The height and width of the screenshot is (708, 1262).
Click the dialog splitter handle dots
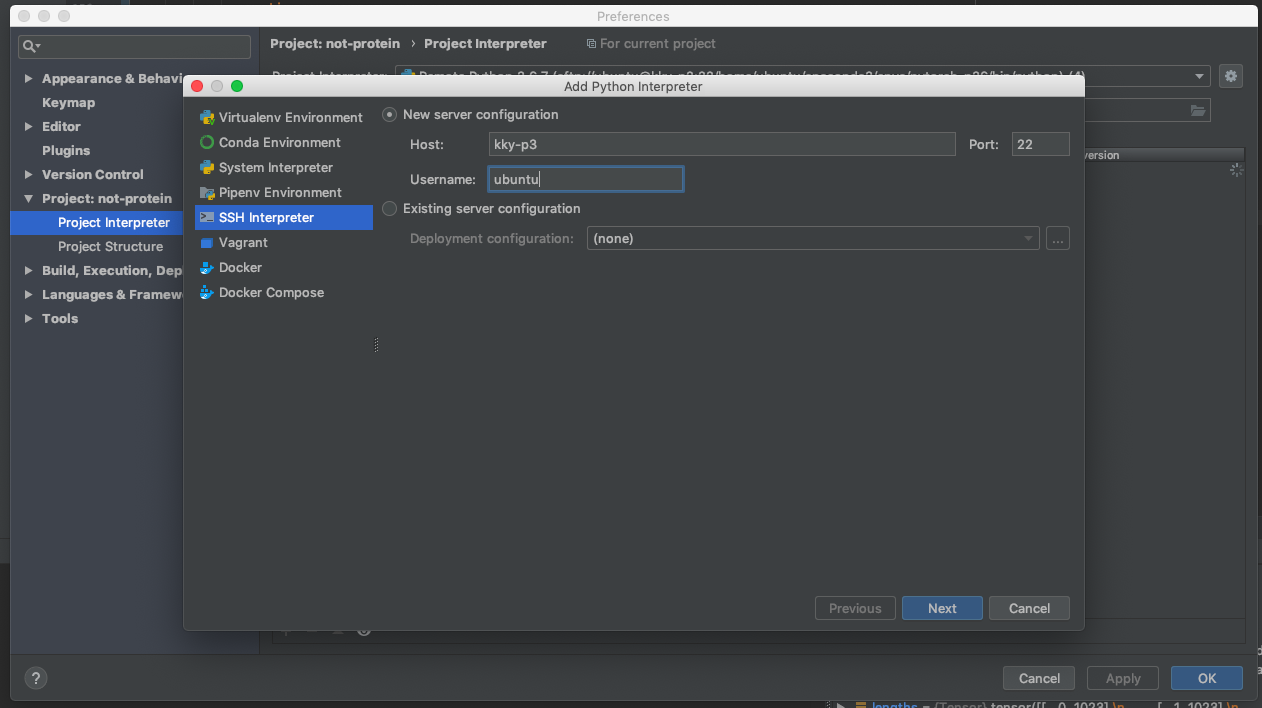point(376,344)
